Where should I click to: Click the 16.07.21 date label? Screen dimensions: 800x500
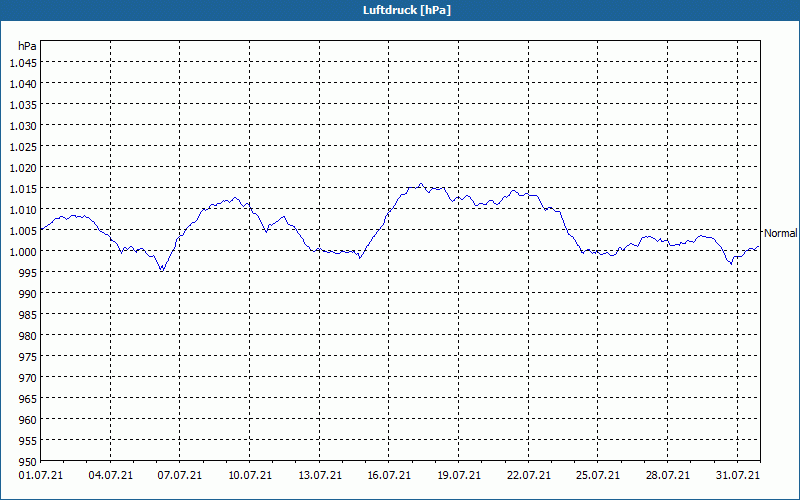pyautogui.click(x=389, y=476)
